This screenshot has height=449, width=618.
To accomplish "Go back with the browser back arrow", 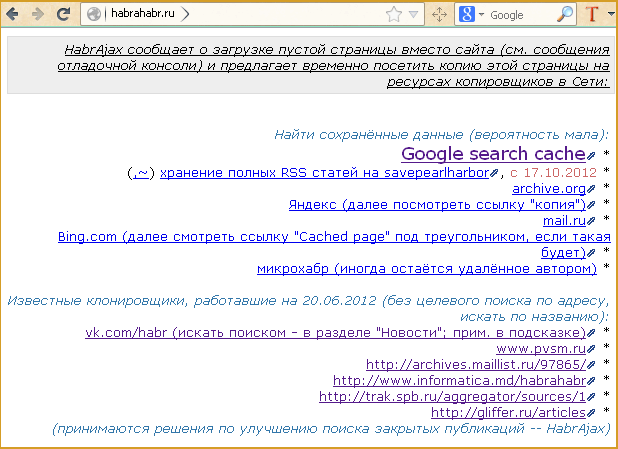I will 13,15.
